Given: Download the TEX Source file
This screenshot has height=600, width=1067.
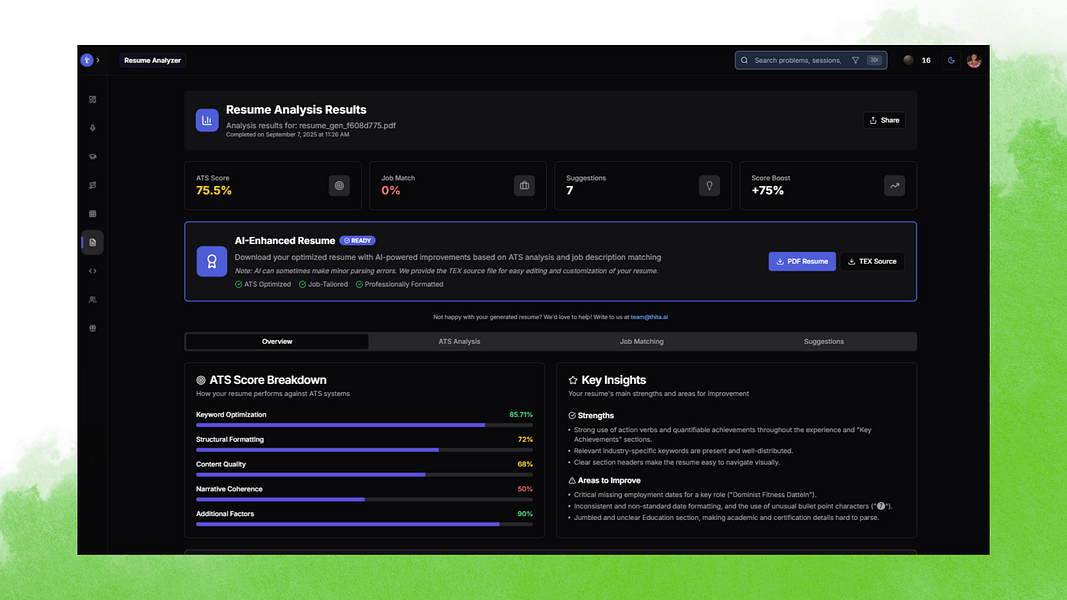Looking at the screenshot, I should 872,261.
